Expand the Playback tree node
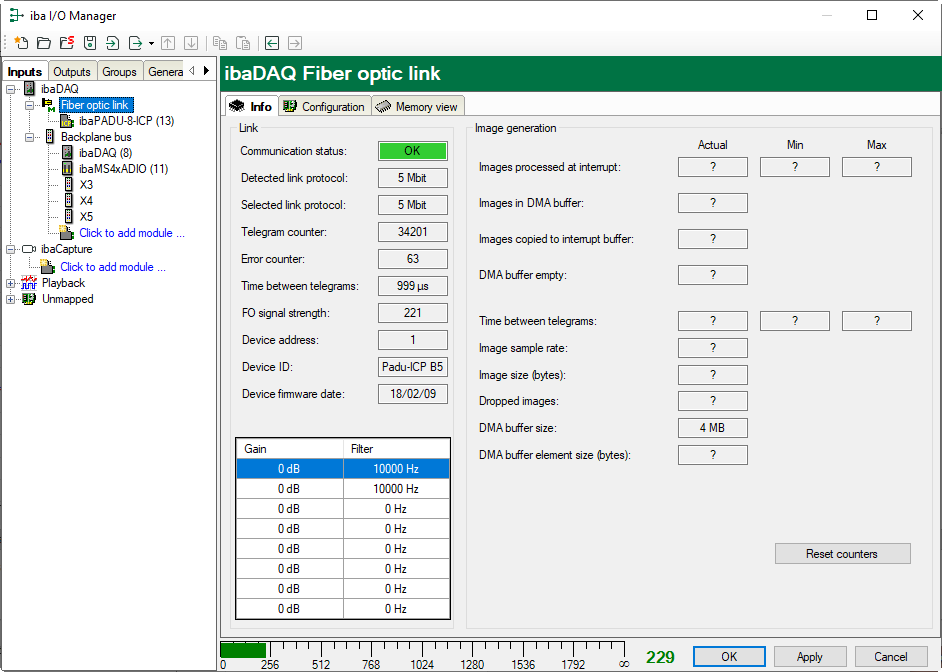This screenshot has height=672, width=942. (11, 283)
